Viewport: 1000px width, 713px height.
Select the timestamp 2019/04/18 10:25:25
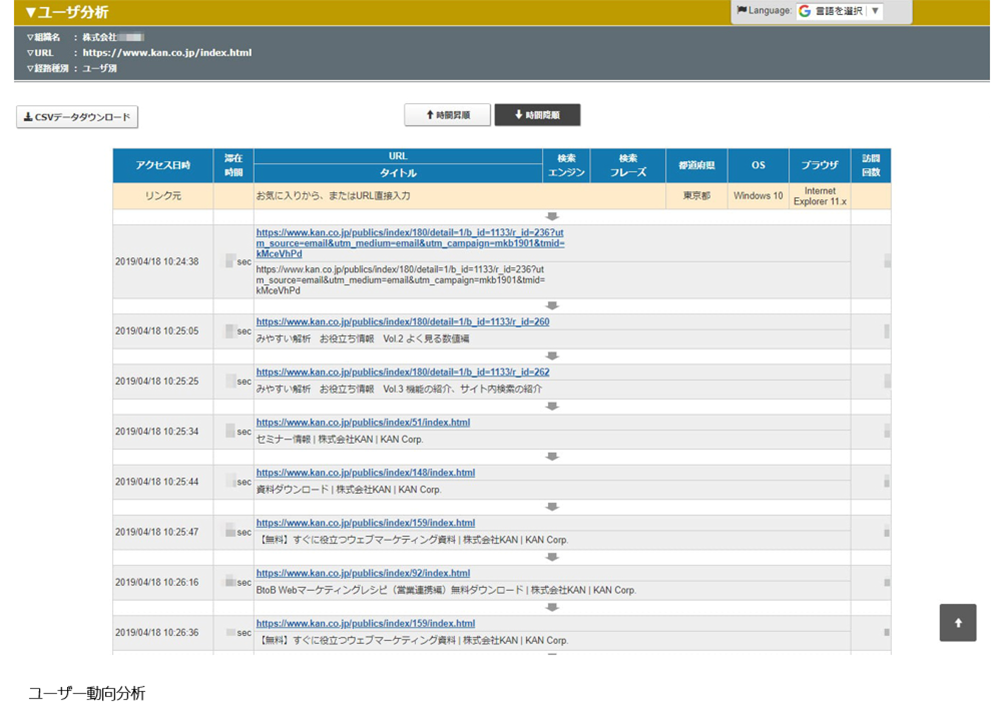(x=157, y=381)
